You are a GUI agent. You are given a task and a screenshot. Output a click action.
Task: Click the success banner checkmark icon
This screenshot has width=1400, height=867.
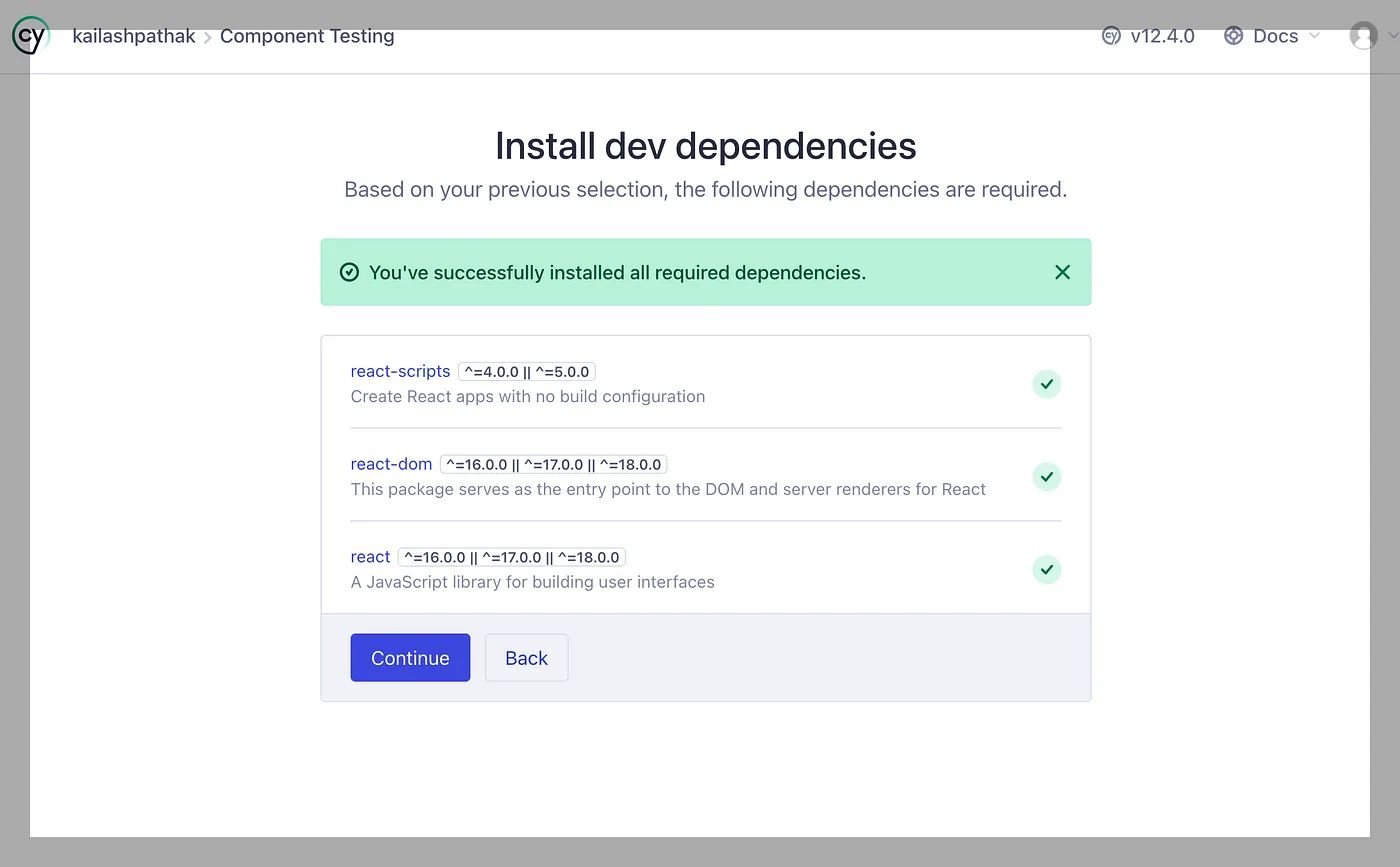pos(349,272)
